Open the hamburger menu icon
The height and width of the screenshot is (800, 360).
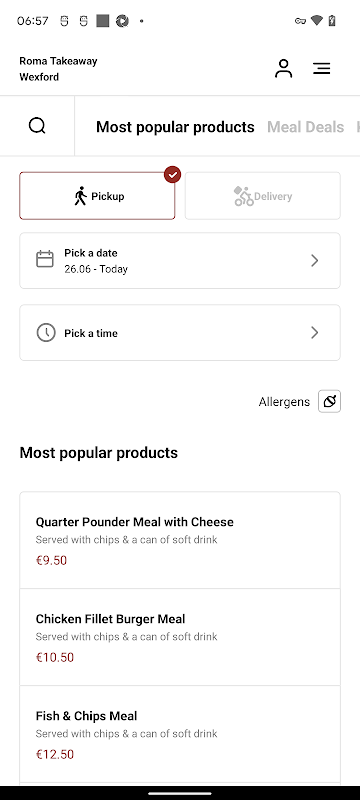click(x=322, y=68)
